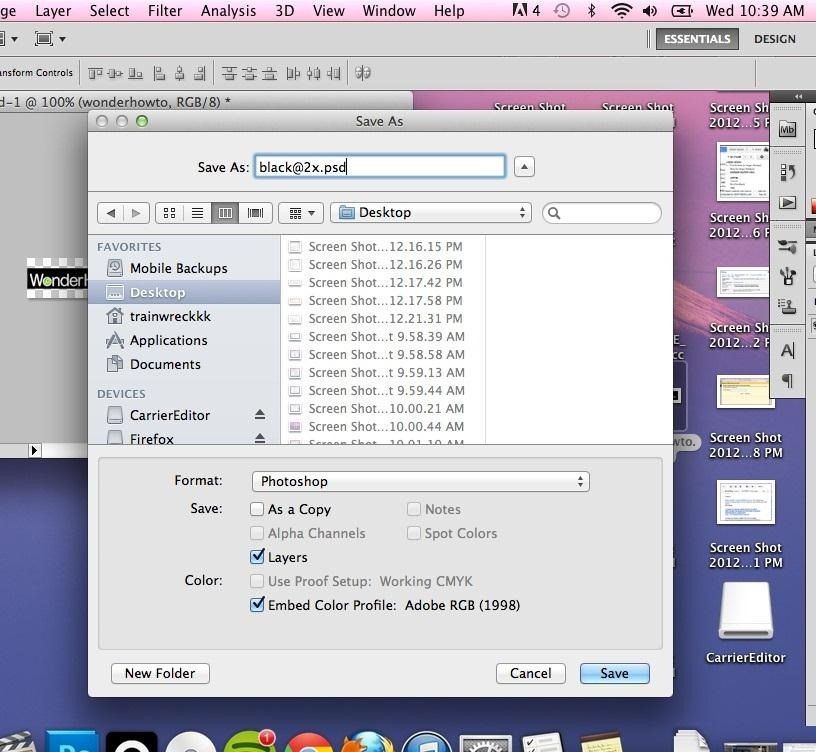Open the Mini Bridge panel icon
Image resolution: width=816 pixels, height=752 pixels.
click(x=788, y=129)
